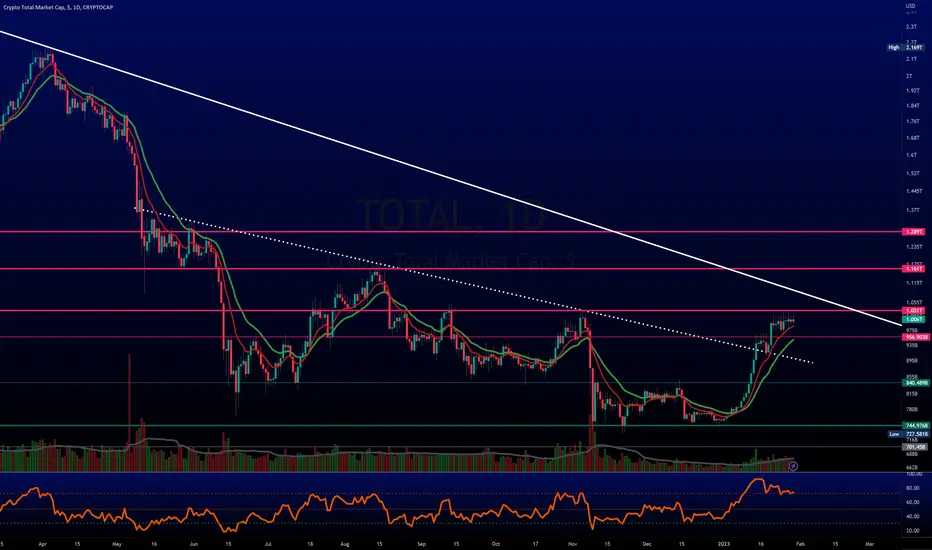Click the 'Jul' label on the time axis
This screenshot has width=932, height=550.
[x=268, y=544]
